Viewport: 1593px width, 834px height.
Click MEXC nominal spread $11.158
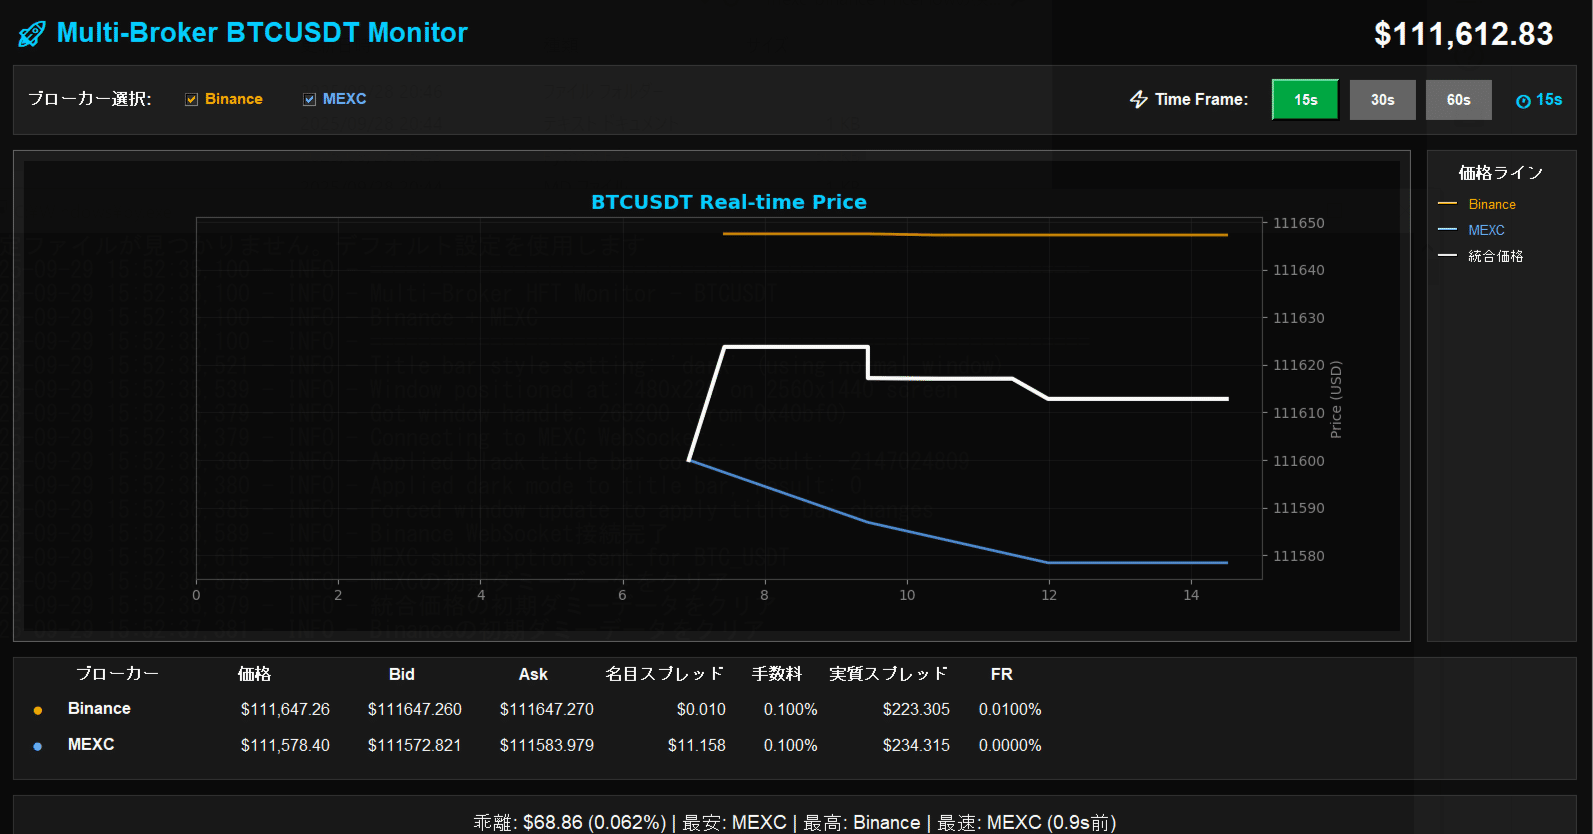tap(697, 745)
